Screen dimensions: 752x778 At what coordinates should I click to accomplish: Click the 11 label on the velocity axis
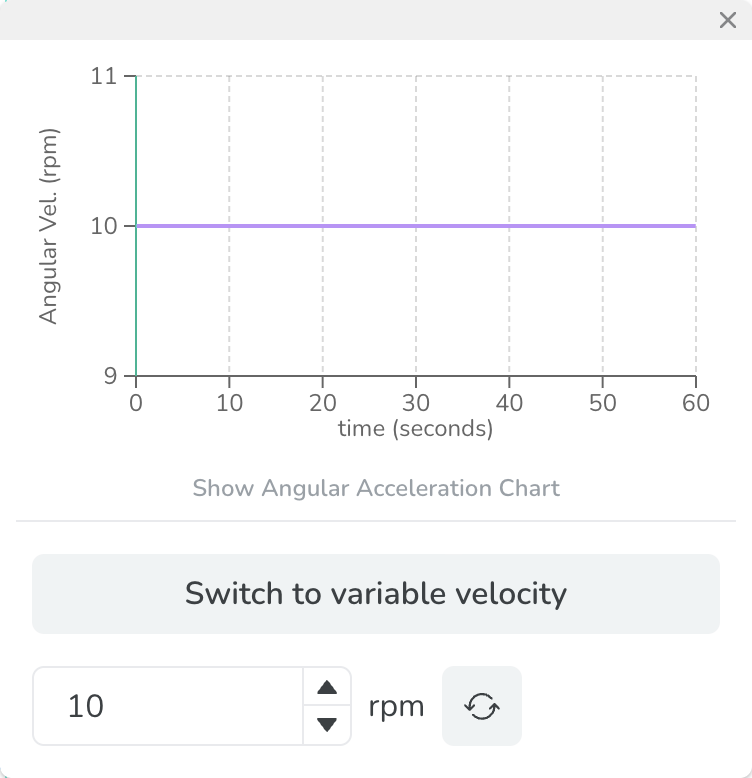104,76
